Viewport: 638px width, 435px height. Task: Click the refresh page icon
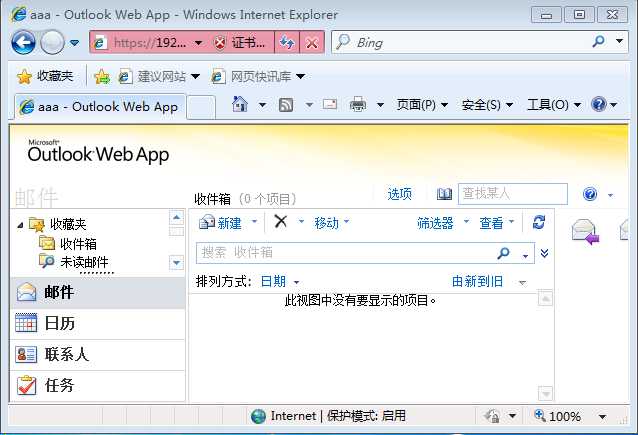click(x=287, y=42)
